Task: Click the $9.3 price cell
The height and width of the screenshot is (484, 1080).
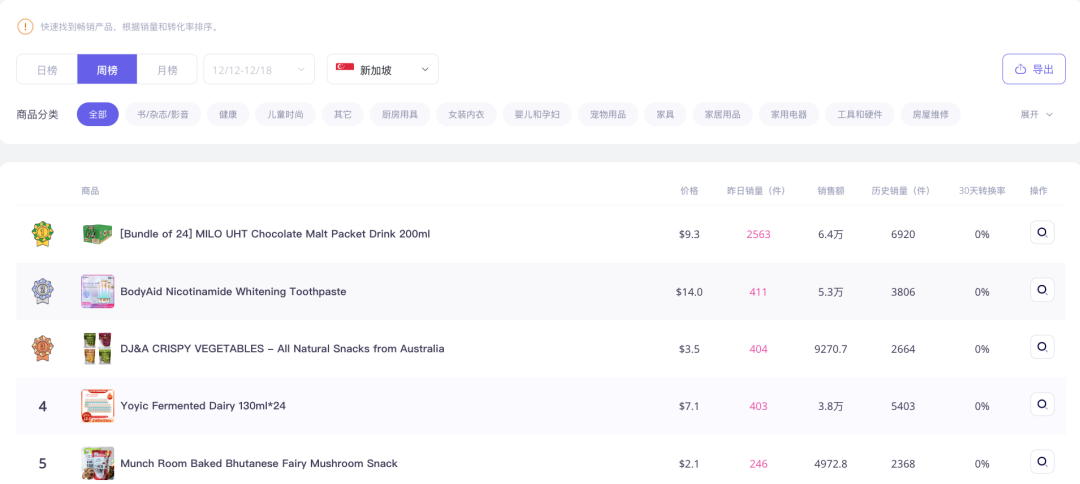Action: [689, 234]
